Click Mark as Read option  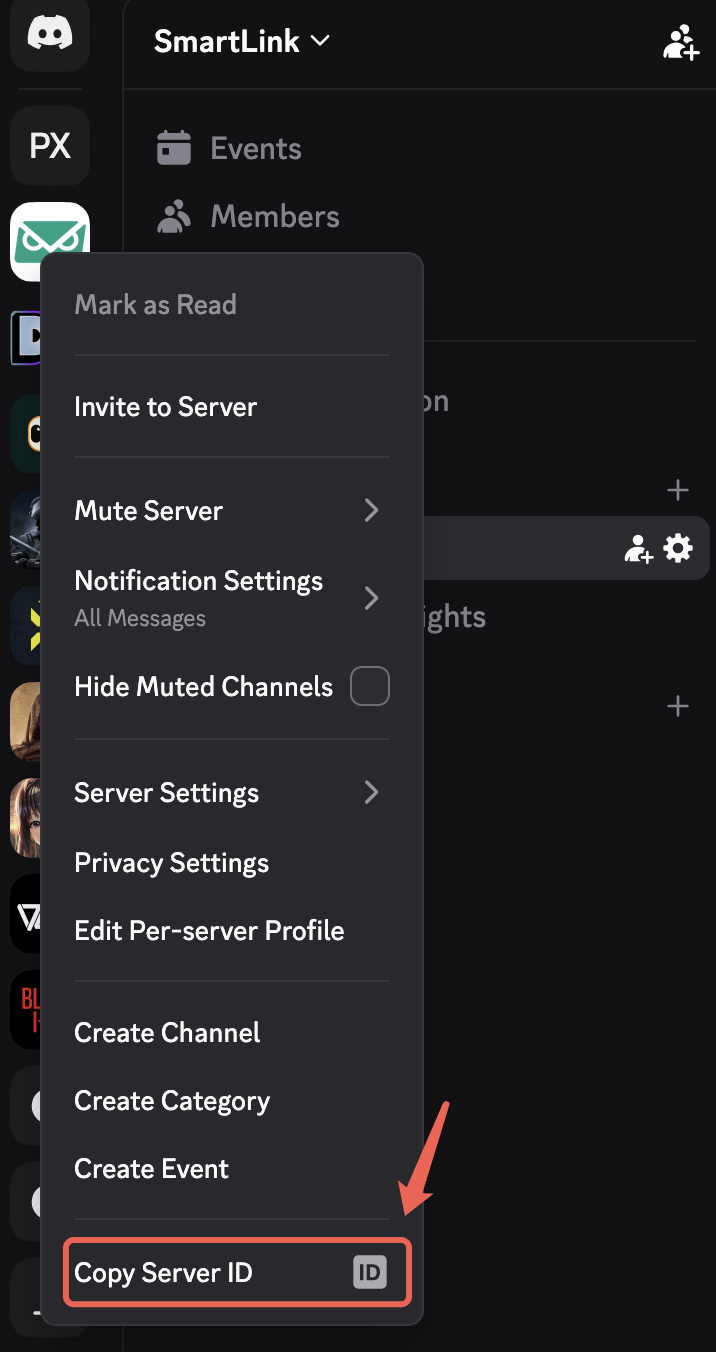pyautogui.click(x=155, y=305)
